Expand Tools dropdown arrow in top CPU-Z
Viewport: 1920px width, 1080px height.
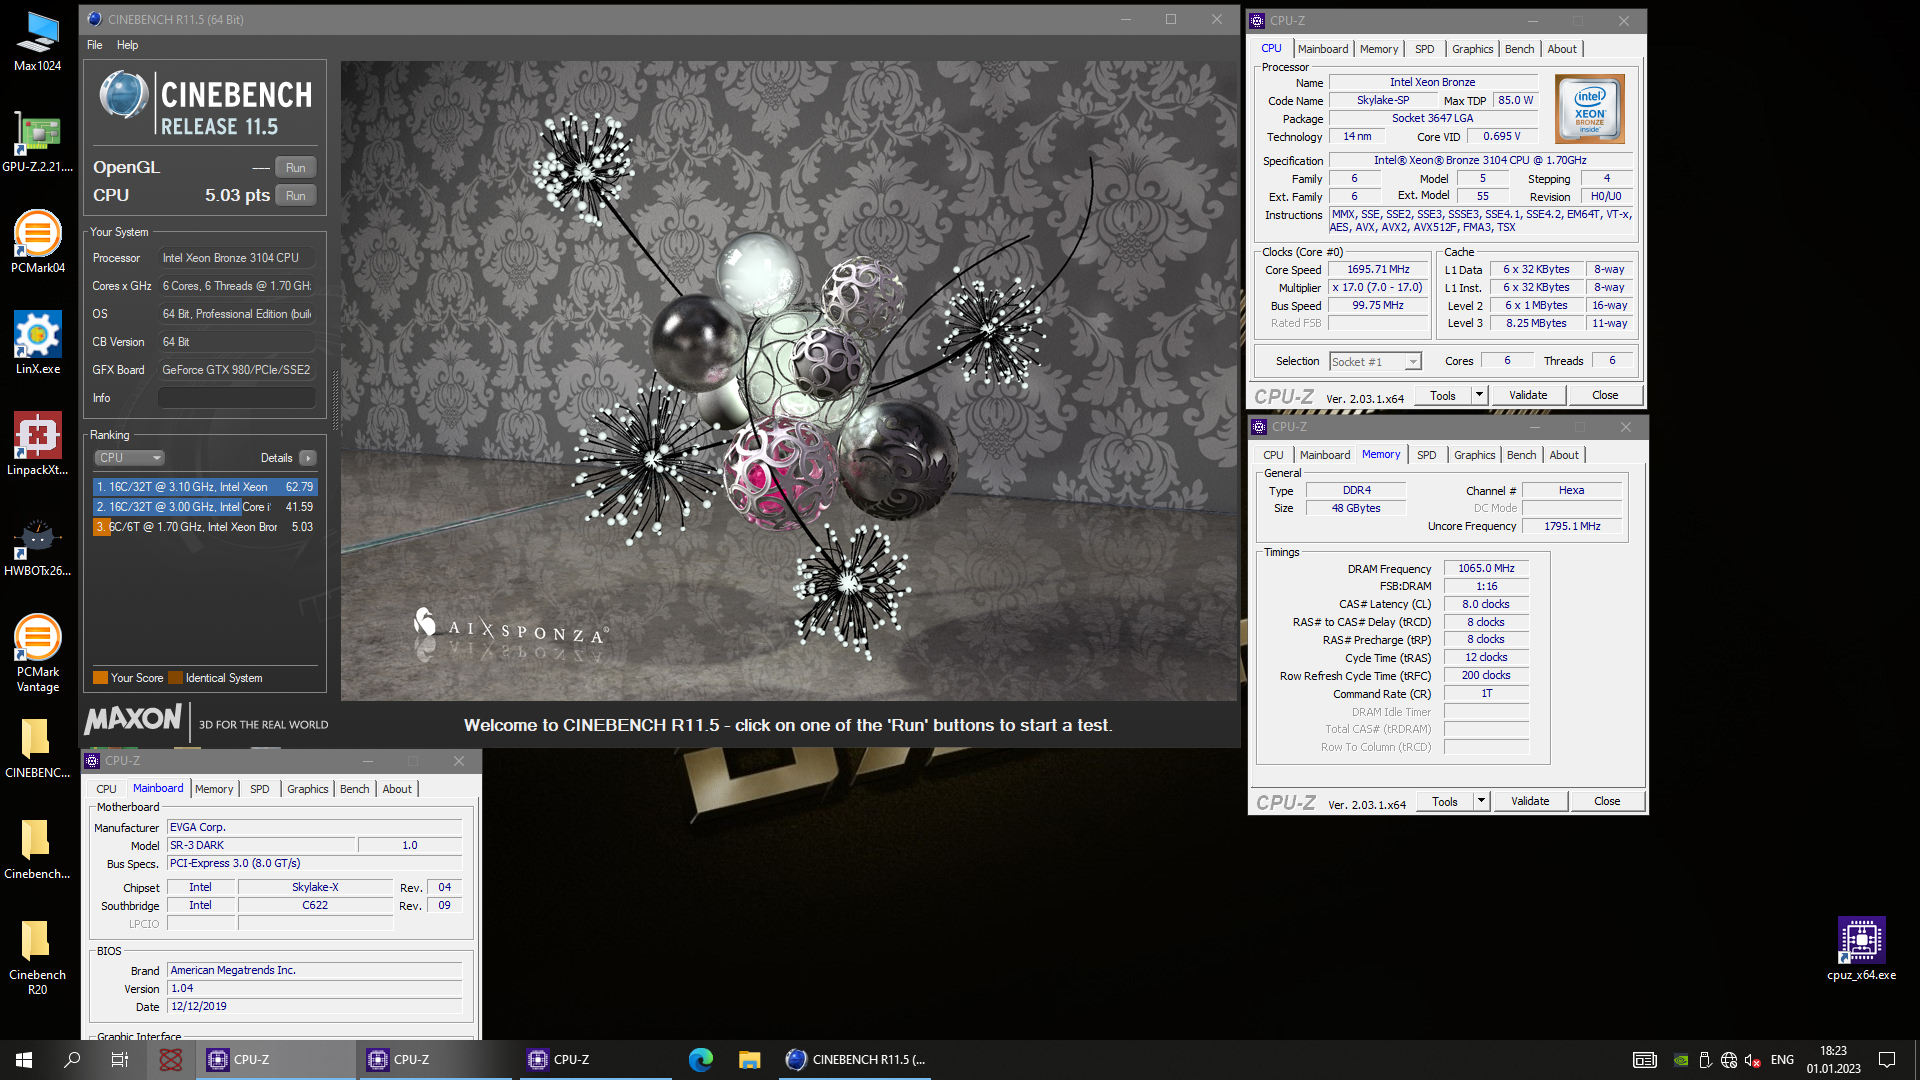tap(1479, 395)
